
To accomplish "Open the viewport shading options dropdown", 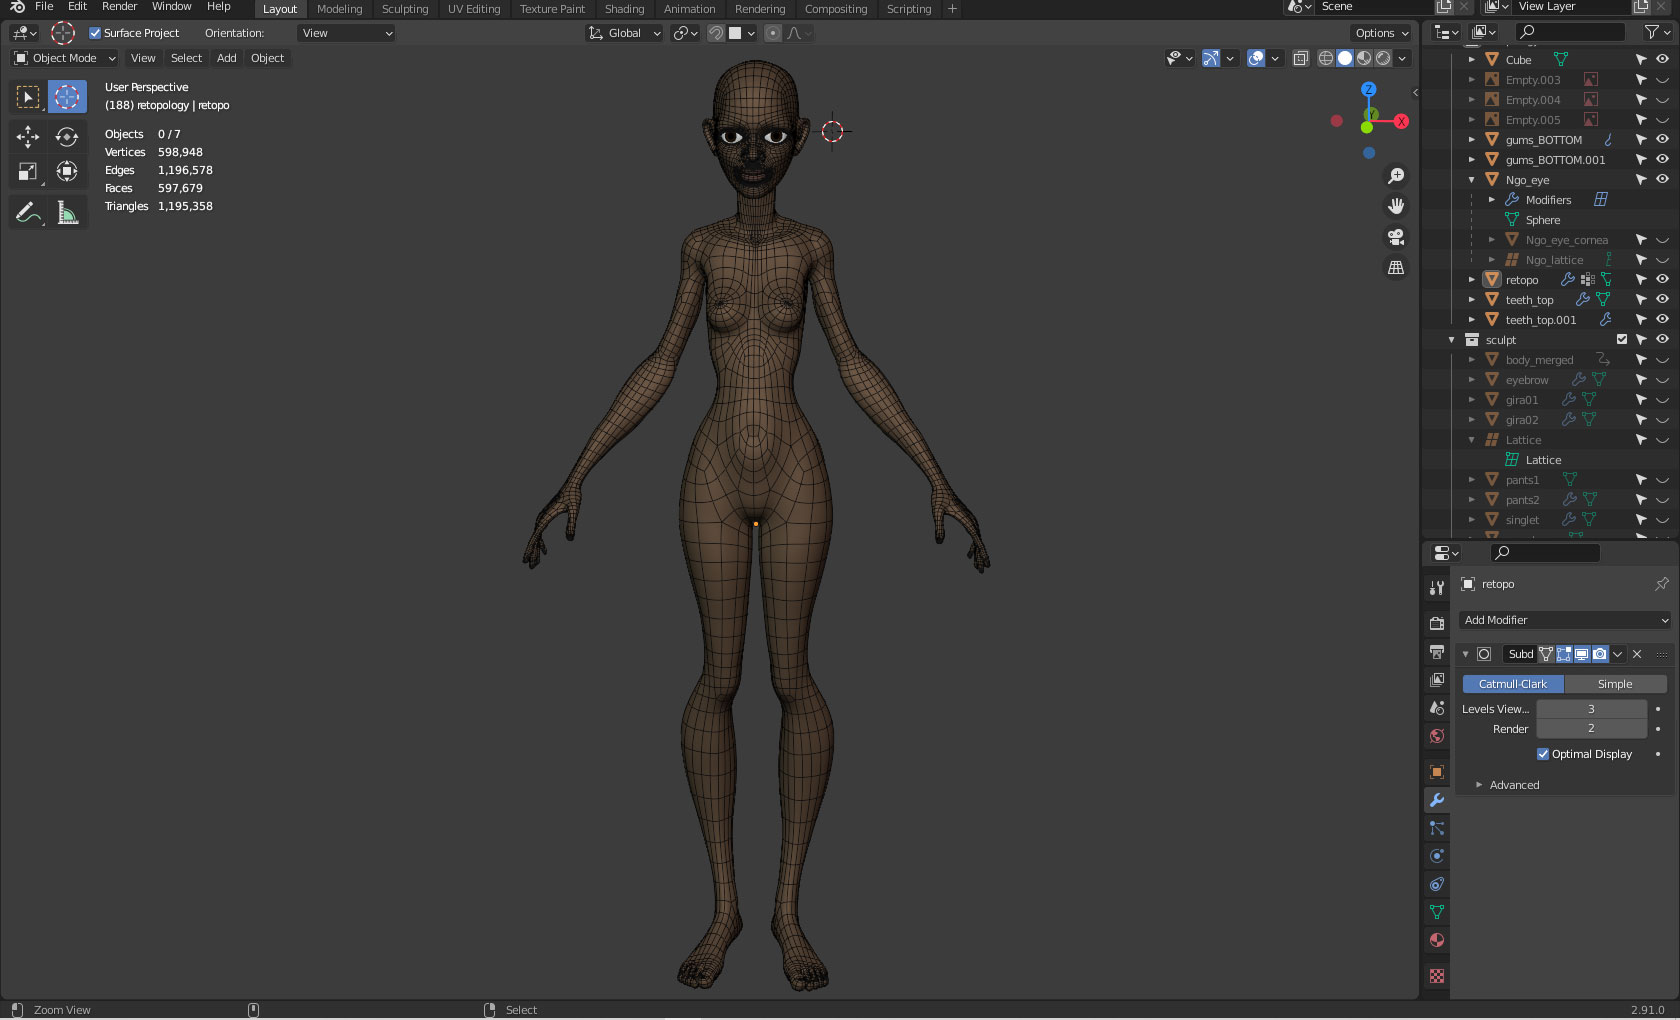I will 1403,58.
